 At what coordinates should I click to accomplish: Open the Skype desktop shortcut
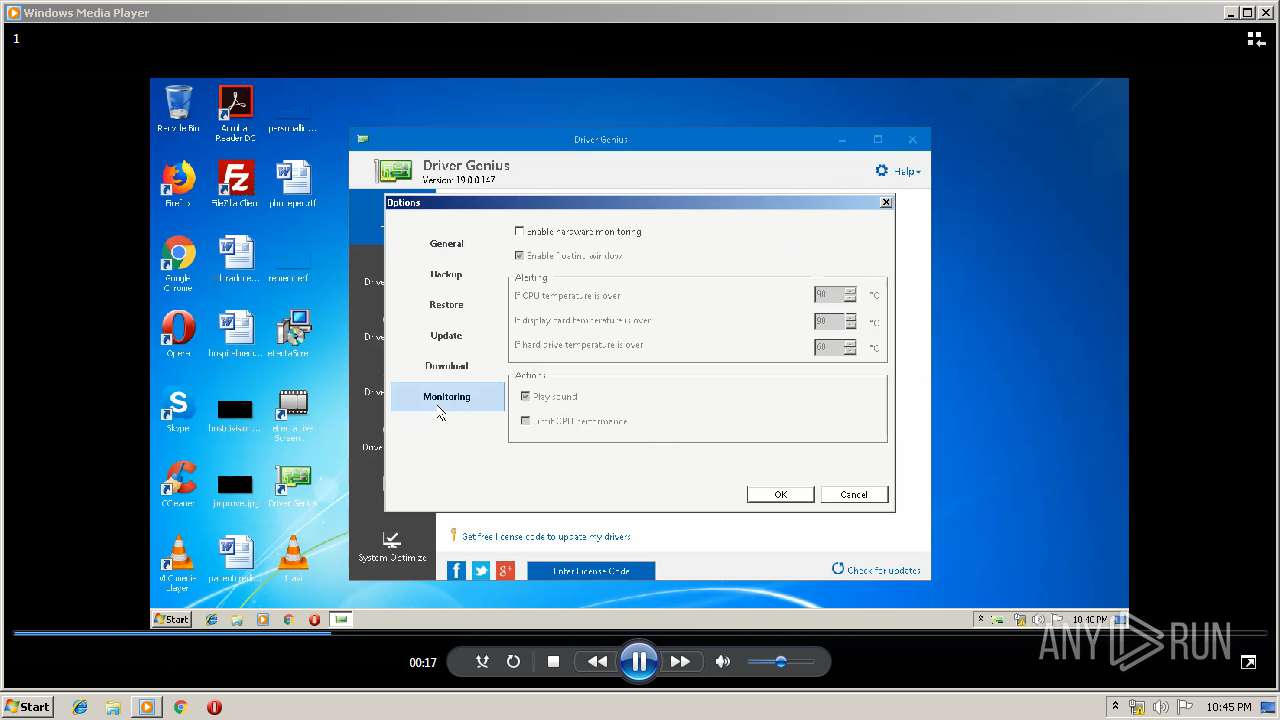pos(178,409)
